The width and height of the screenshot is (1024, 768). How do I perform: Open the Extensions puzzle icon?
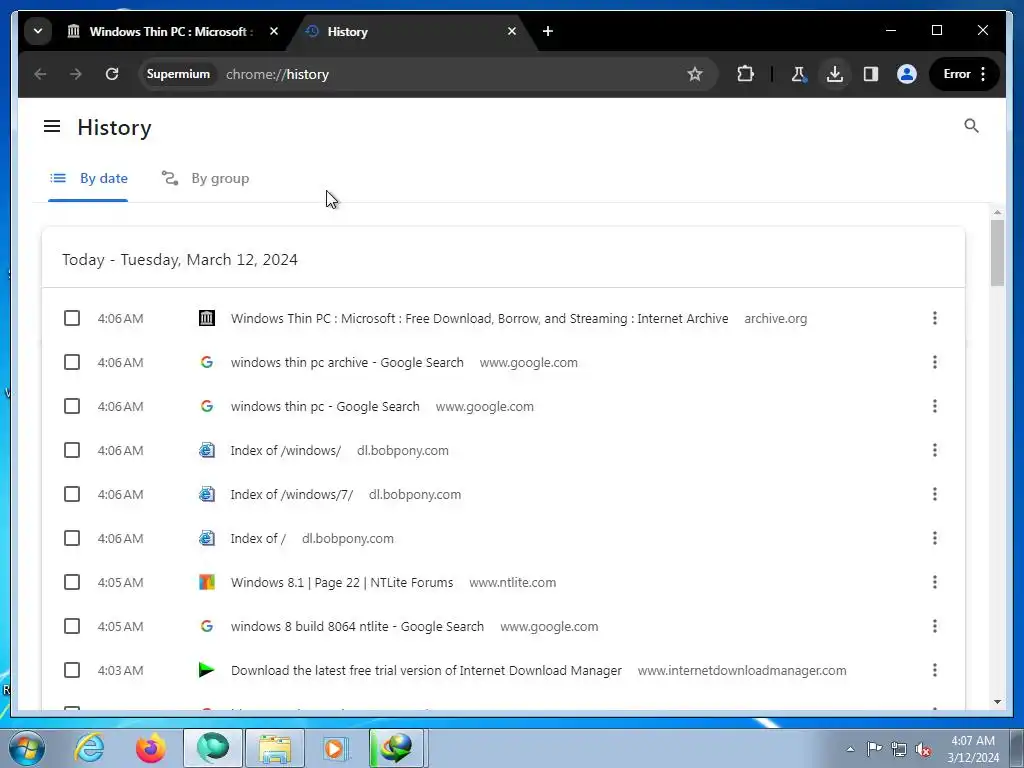(x=745, y=74)
